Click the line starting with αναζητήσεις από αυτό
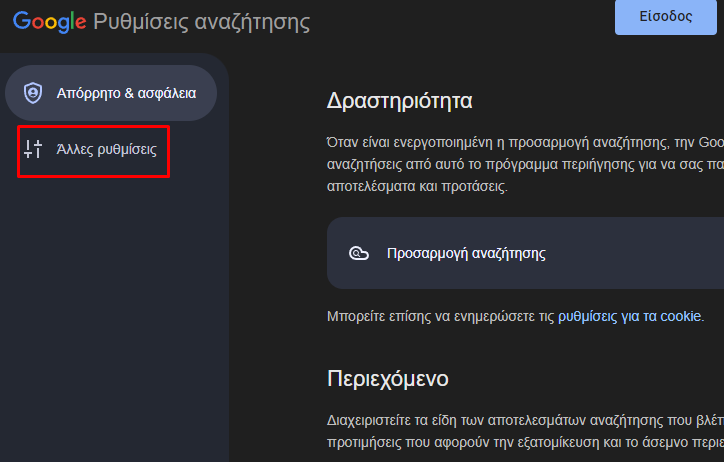724x462 pixels. pos(525,165)
